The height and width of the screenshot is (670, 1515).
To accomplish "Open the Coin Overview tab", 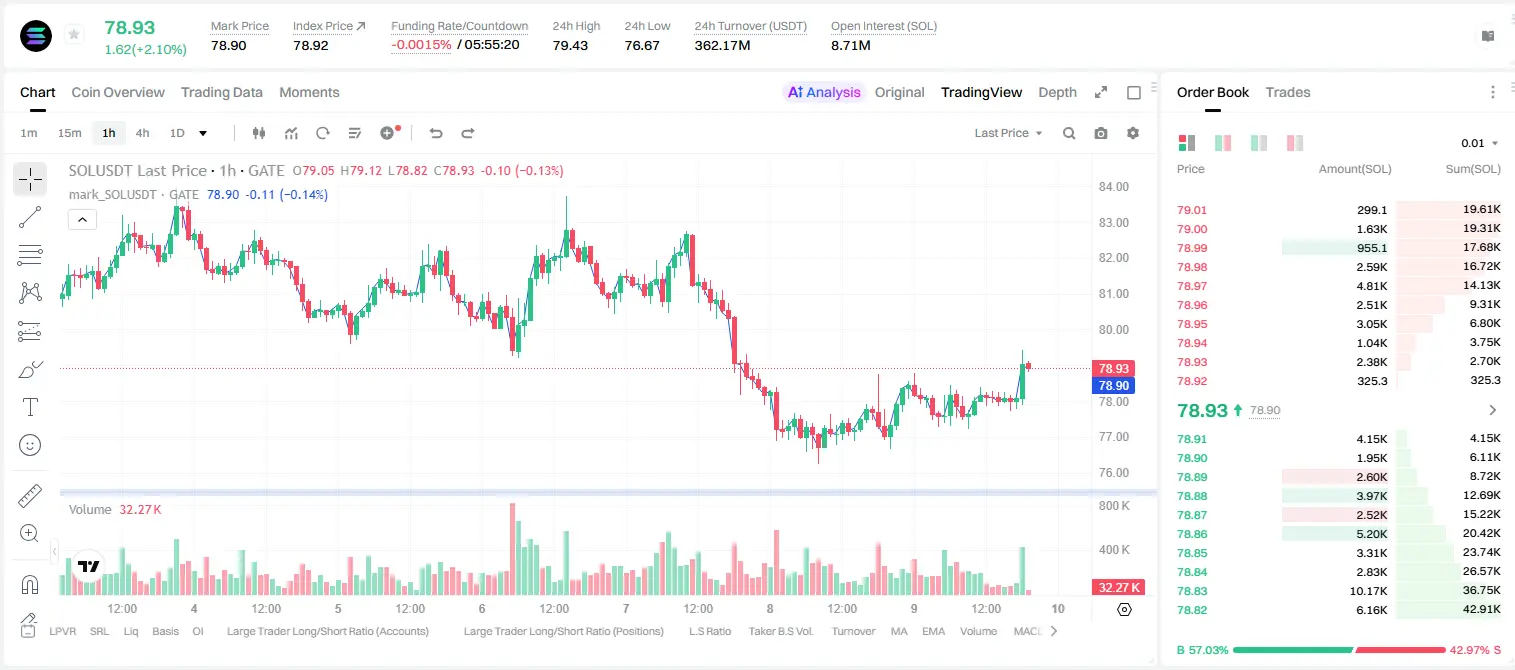I will (x=118, y=92).
